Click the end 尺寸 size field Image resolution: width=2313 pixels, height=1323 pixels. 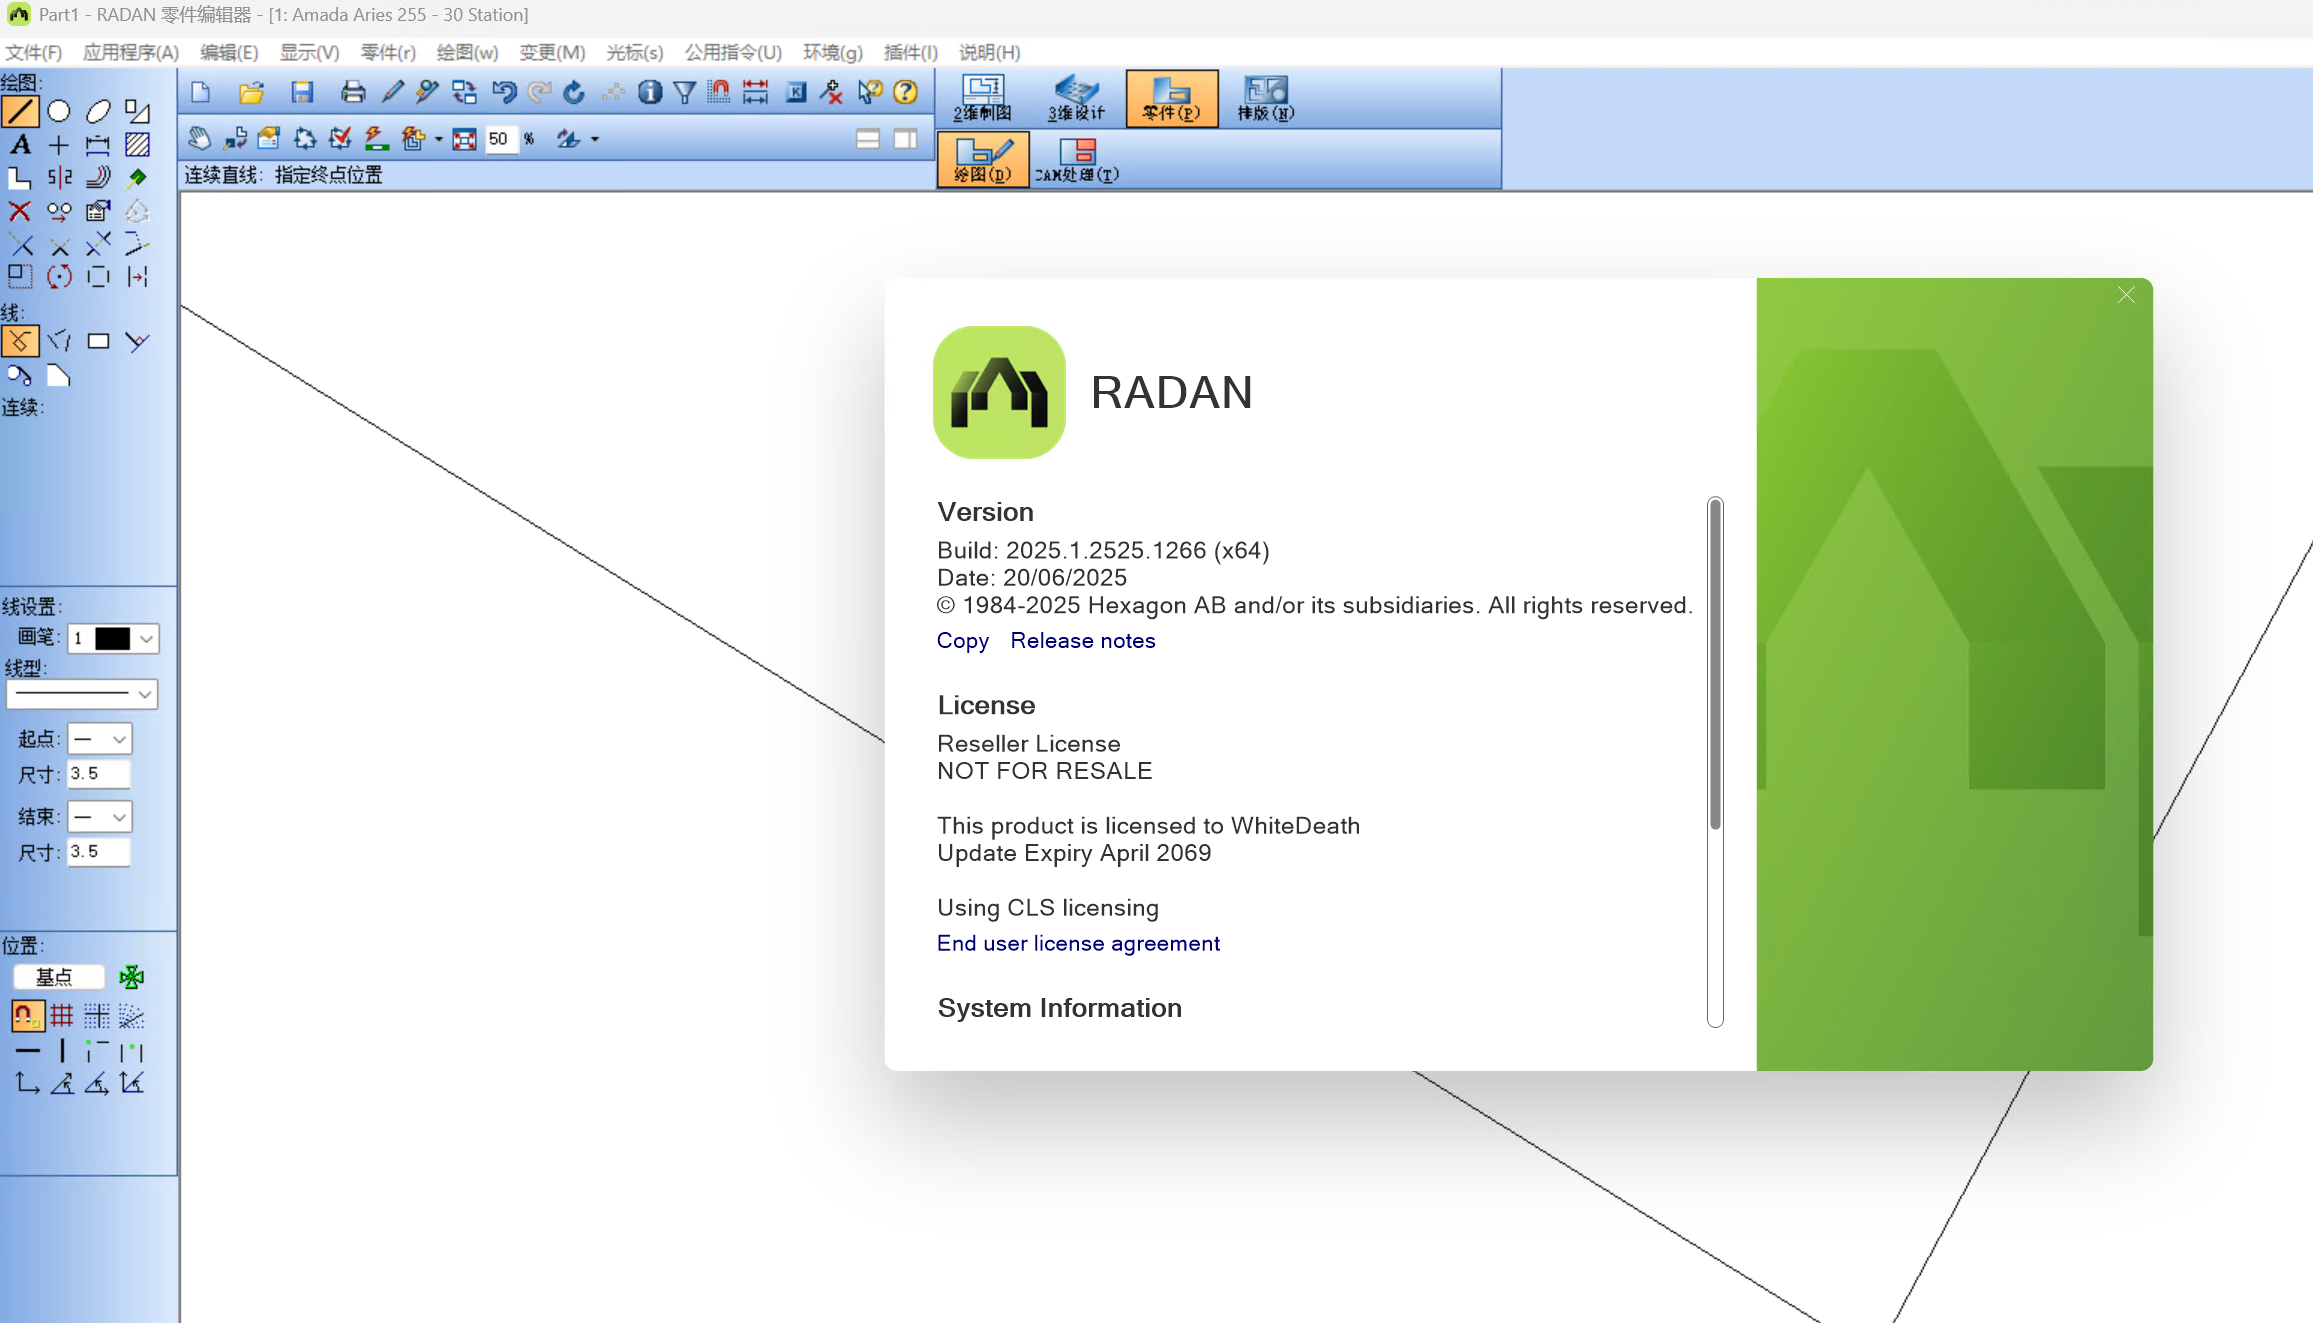(98, 852)
